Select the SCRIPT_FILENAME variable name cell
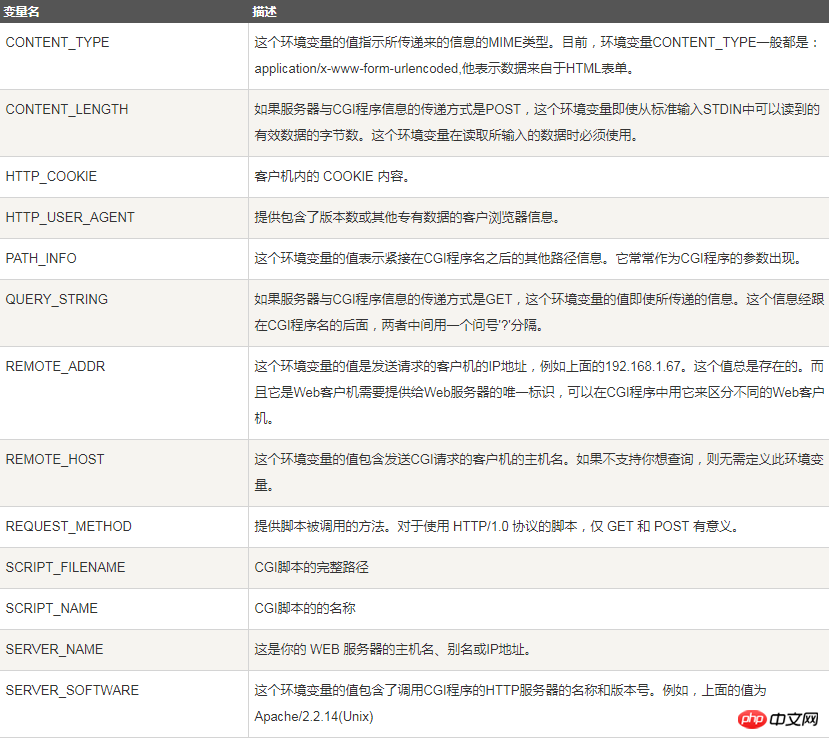The height and width of the screenshot is (739, 829). click(x=124, y=568)
